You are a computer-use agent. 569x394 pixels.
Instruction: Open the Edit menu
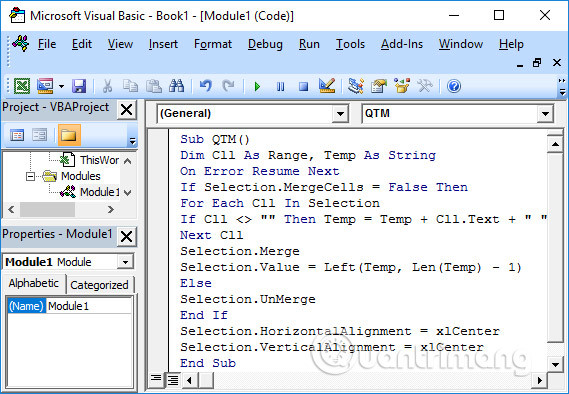tap(82, 44)
